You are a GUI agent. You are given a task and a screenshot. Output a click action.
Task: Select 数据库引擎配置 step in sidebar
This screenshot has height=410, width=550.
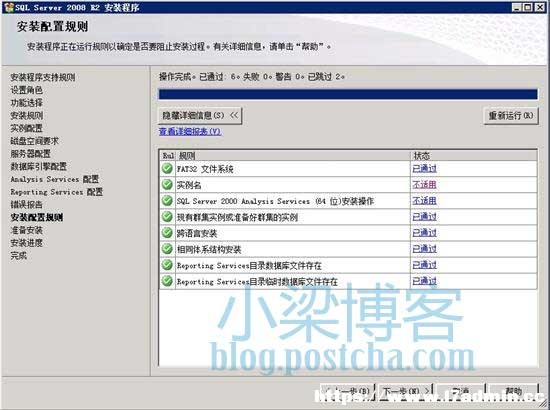pos(38,166)
